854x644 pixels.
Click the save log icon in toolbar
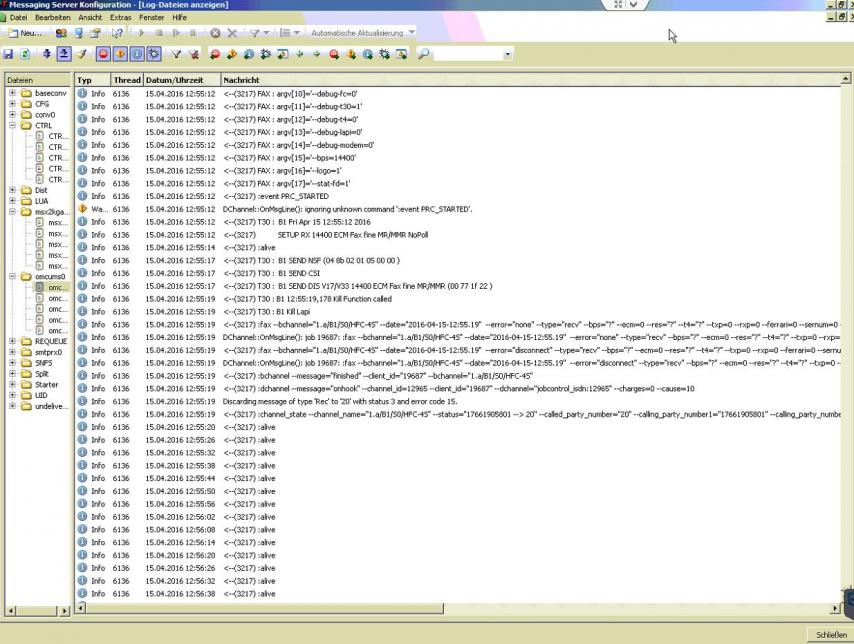[x=9, y=54]
